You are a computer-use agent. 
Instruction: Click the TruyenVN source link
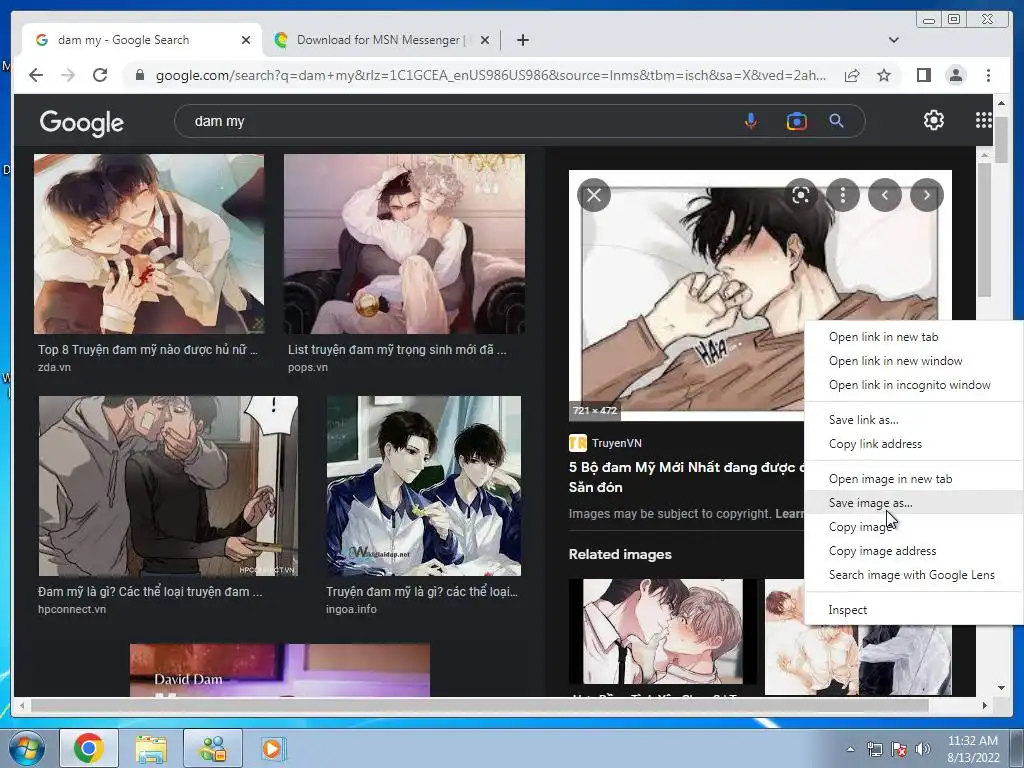pos(605,443)
